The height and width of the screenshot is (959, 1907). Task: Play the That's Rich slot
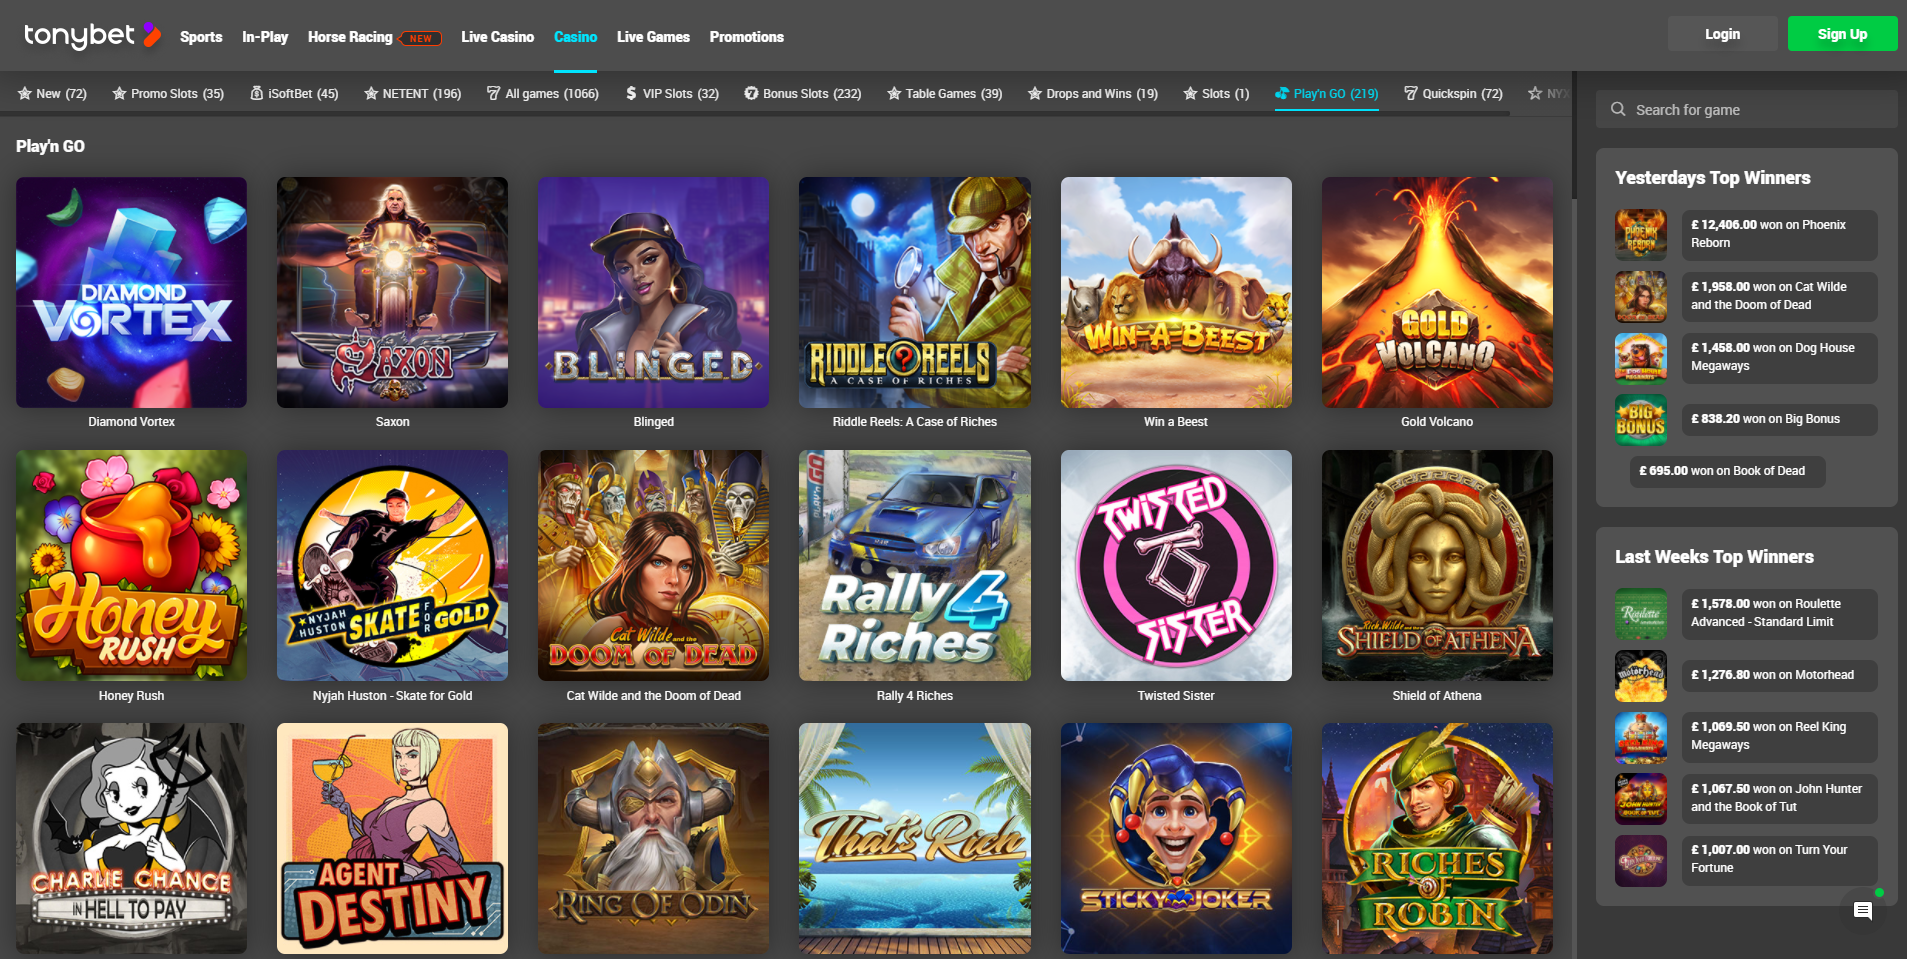915,838
